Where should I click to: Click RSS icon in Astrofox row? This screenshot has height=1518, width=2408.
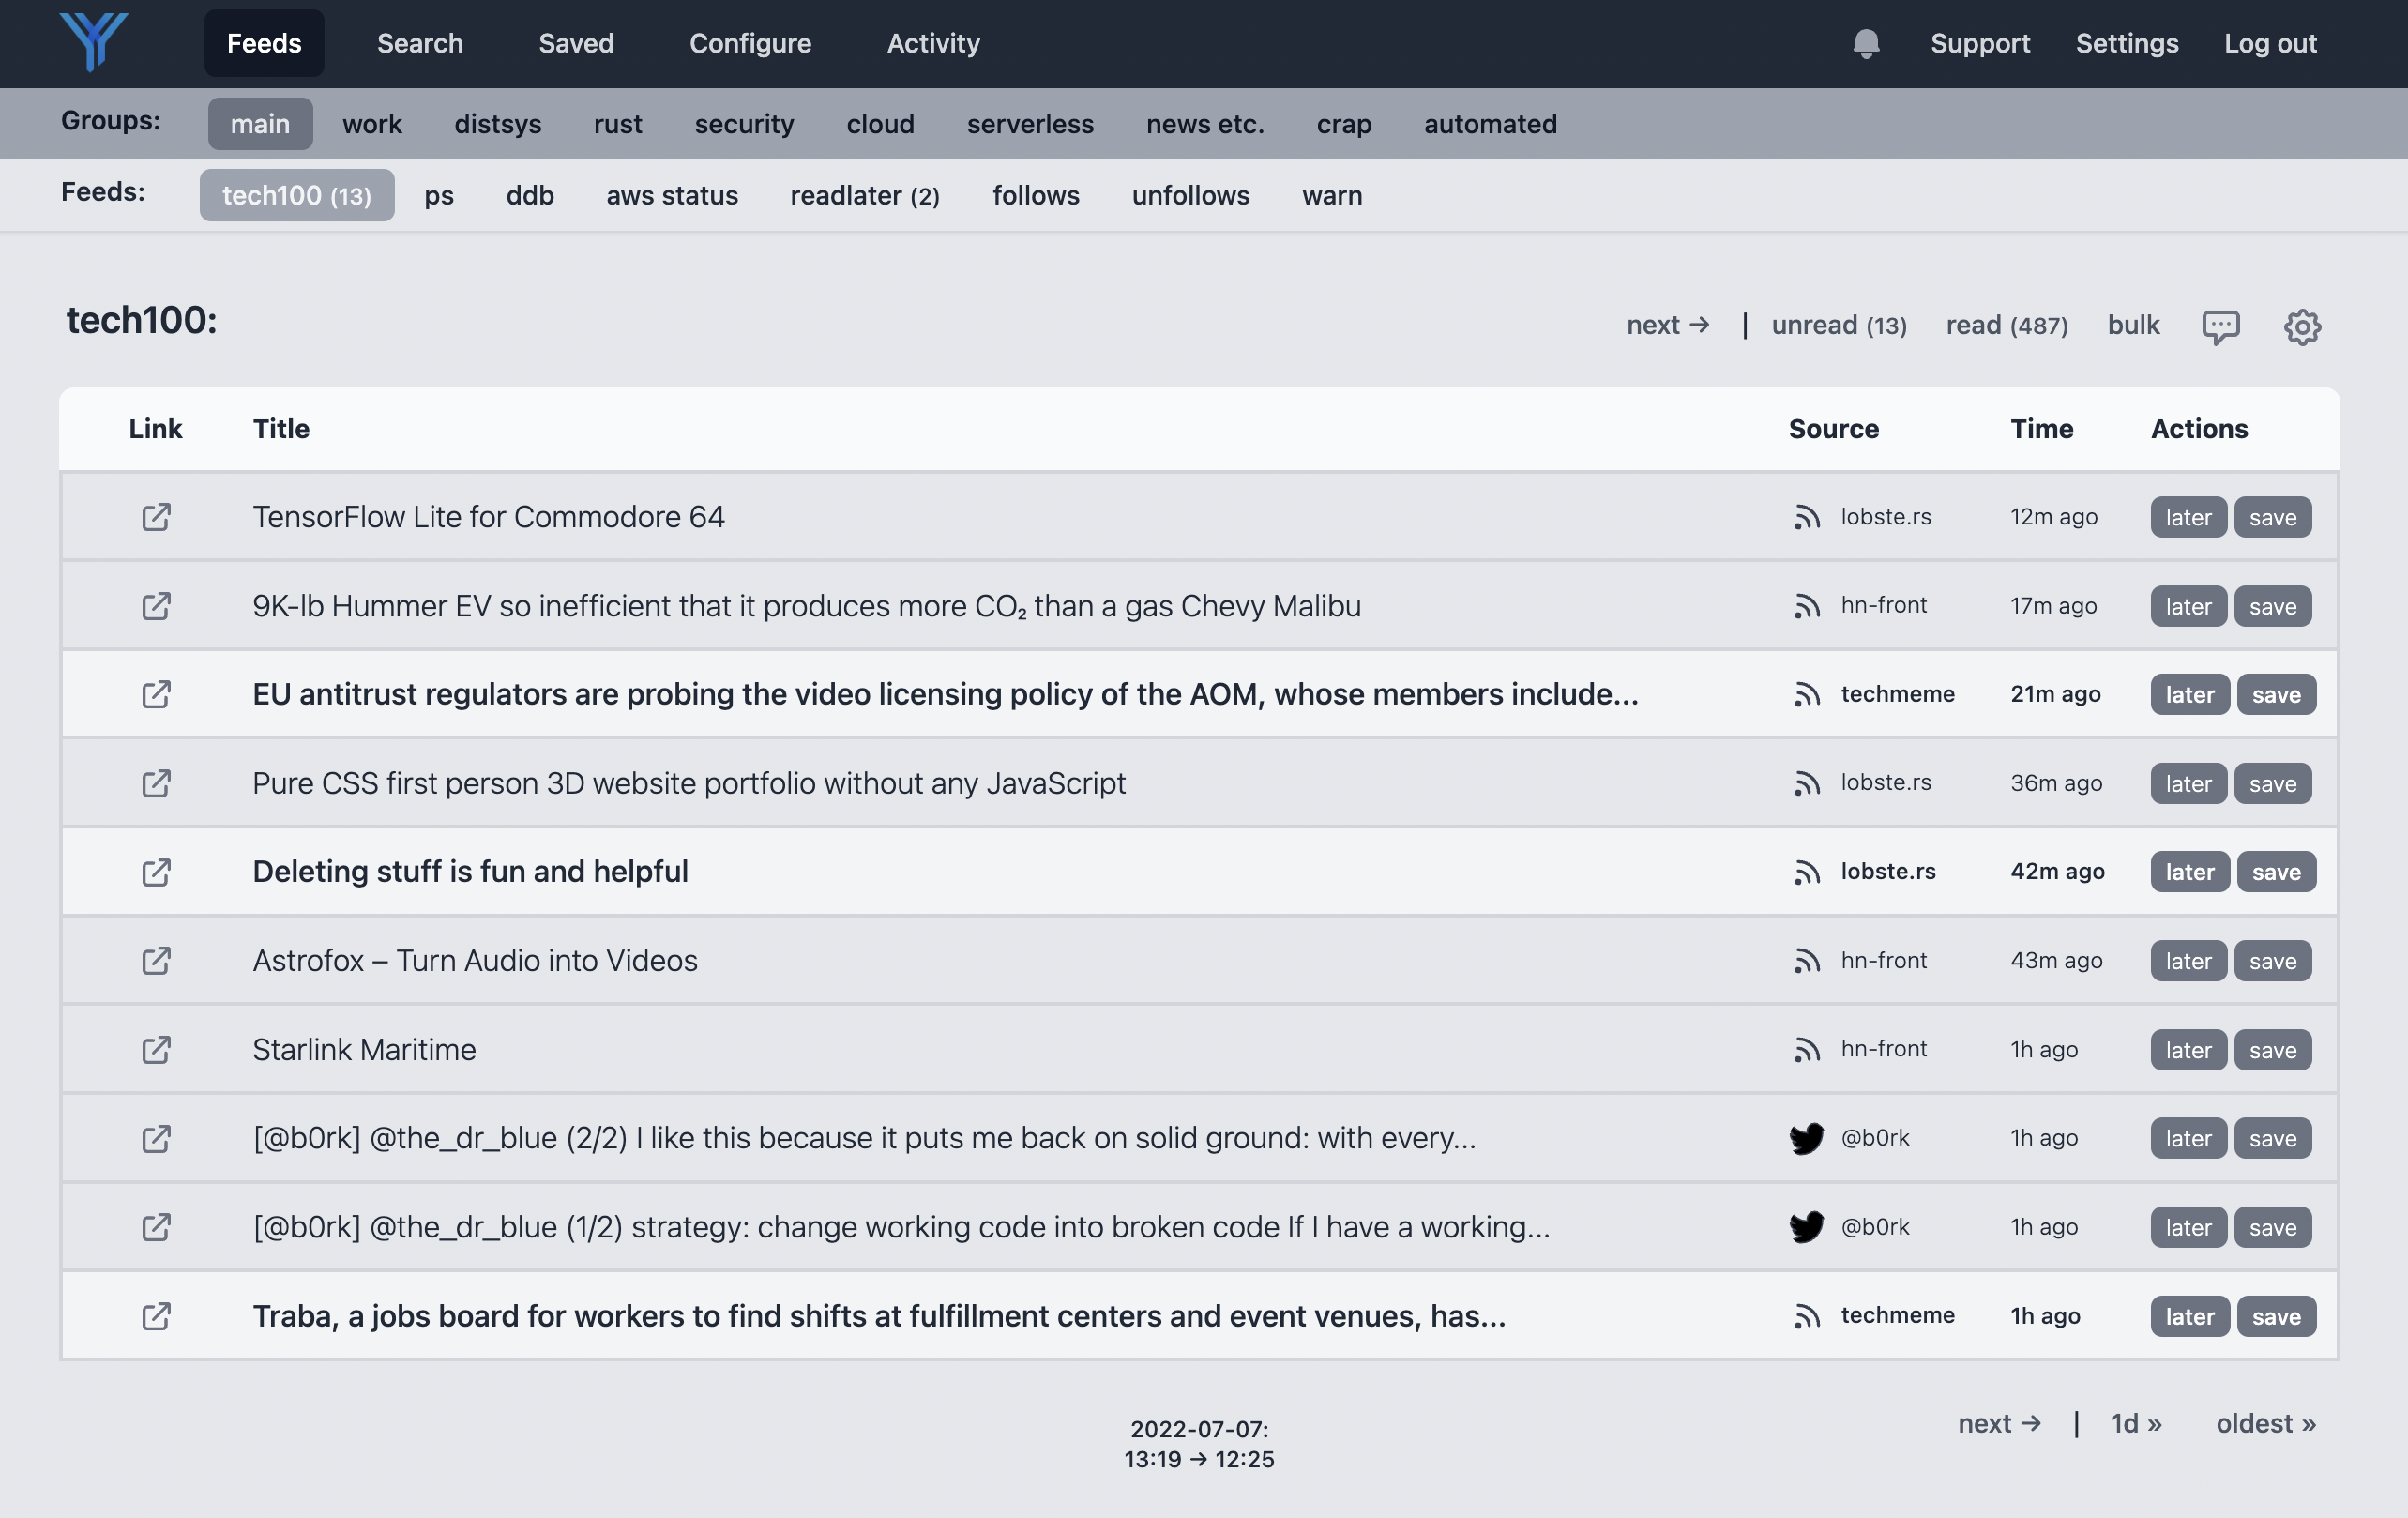(x=1806, y=961)
